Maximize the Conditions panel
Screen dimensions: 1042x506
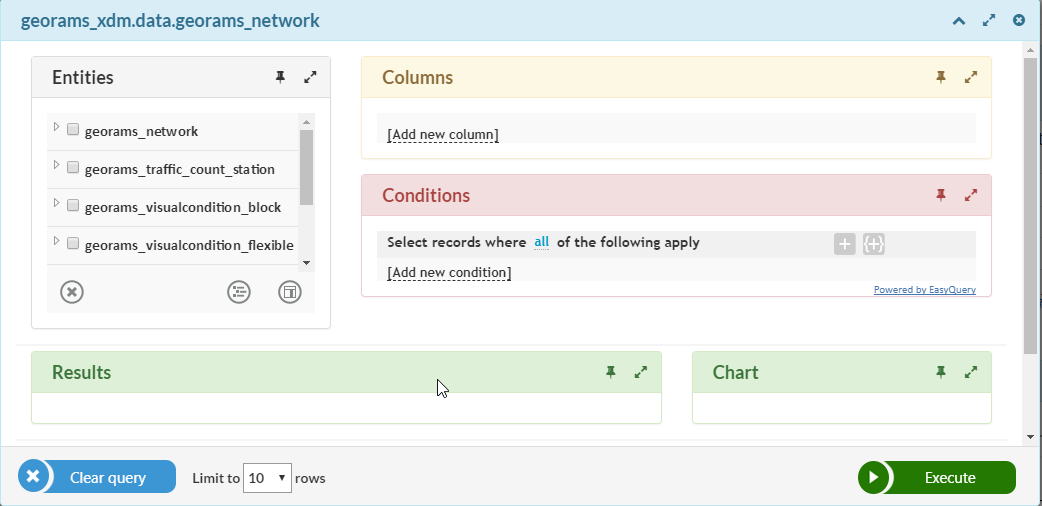click(971, 195)
